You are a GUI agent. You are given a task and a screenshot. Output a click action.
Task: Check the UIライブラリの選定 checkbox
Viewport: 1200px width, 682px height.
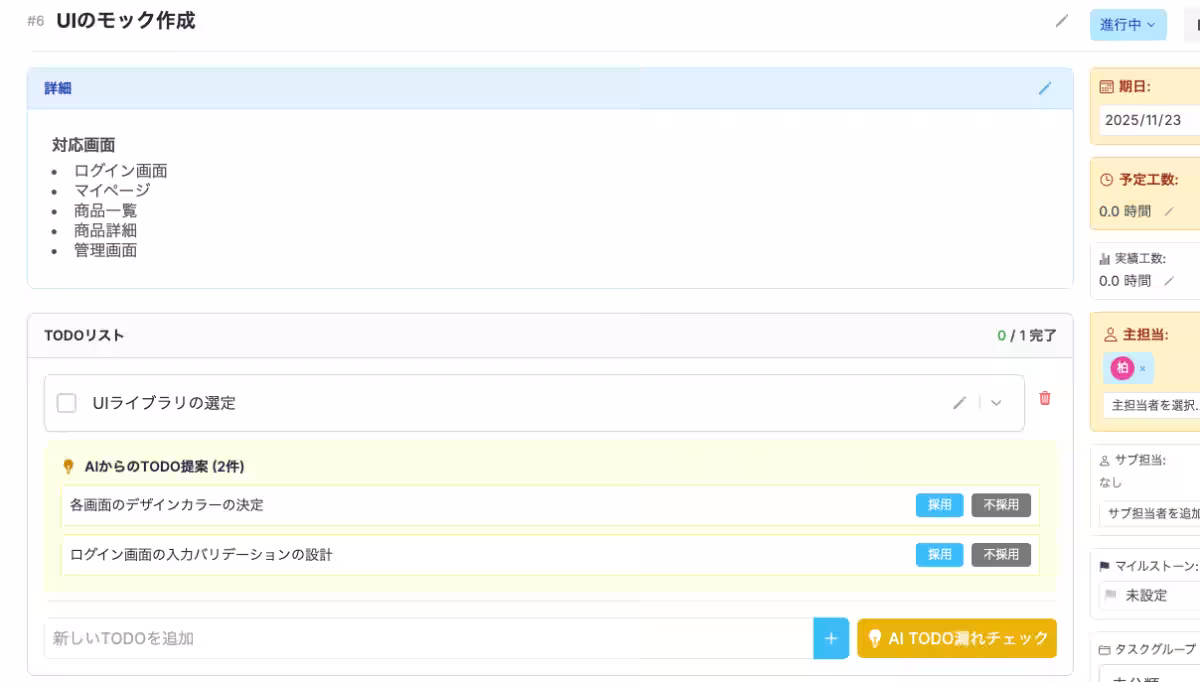(x=67, y=403)
